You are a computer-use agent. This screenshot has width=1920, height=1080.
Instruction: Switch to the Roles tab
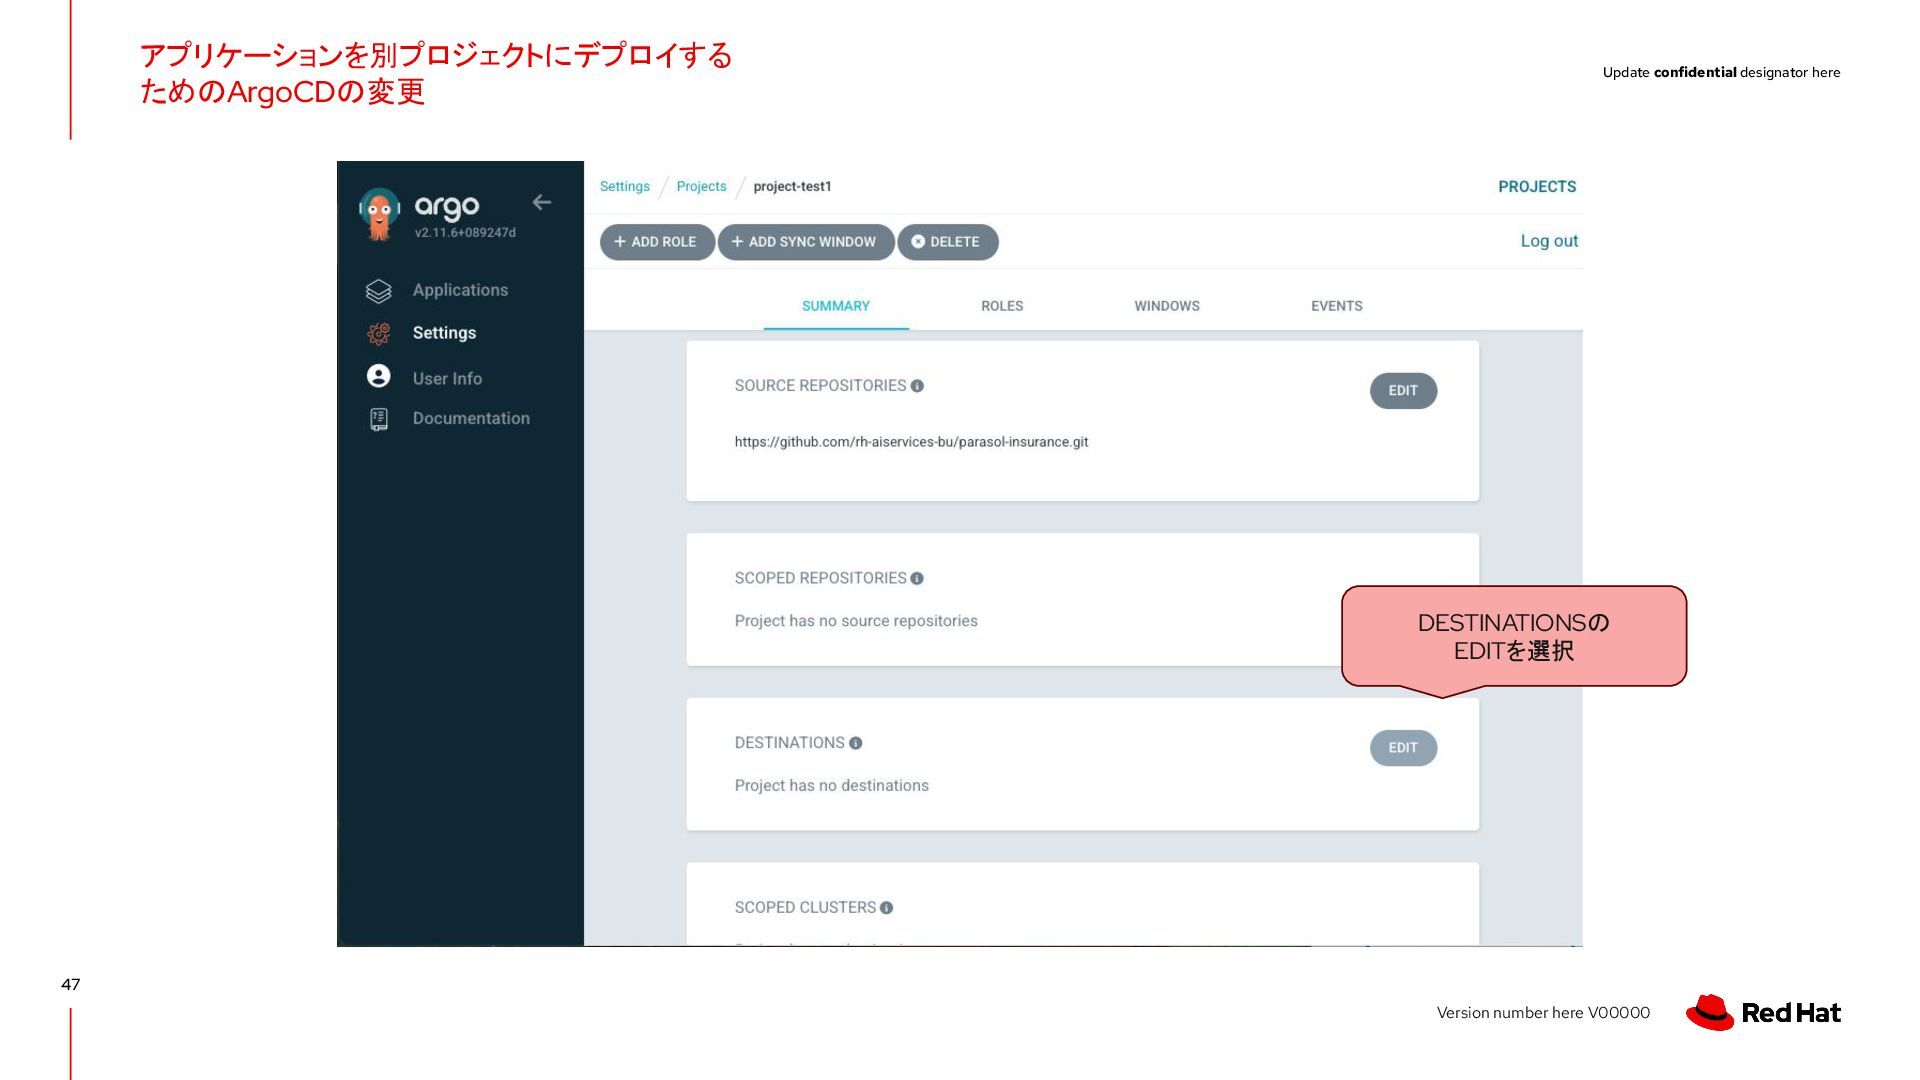1002,306
